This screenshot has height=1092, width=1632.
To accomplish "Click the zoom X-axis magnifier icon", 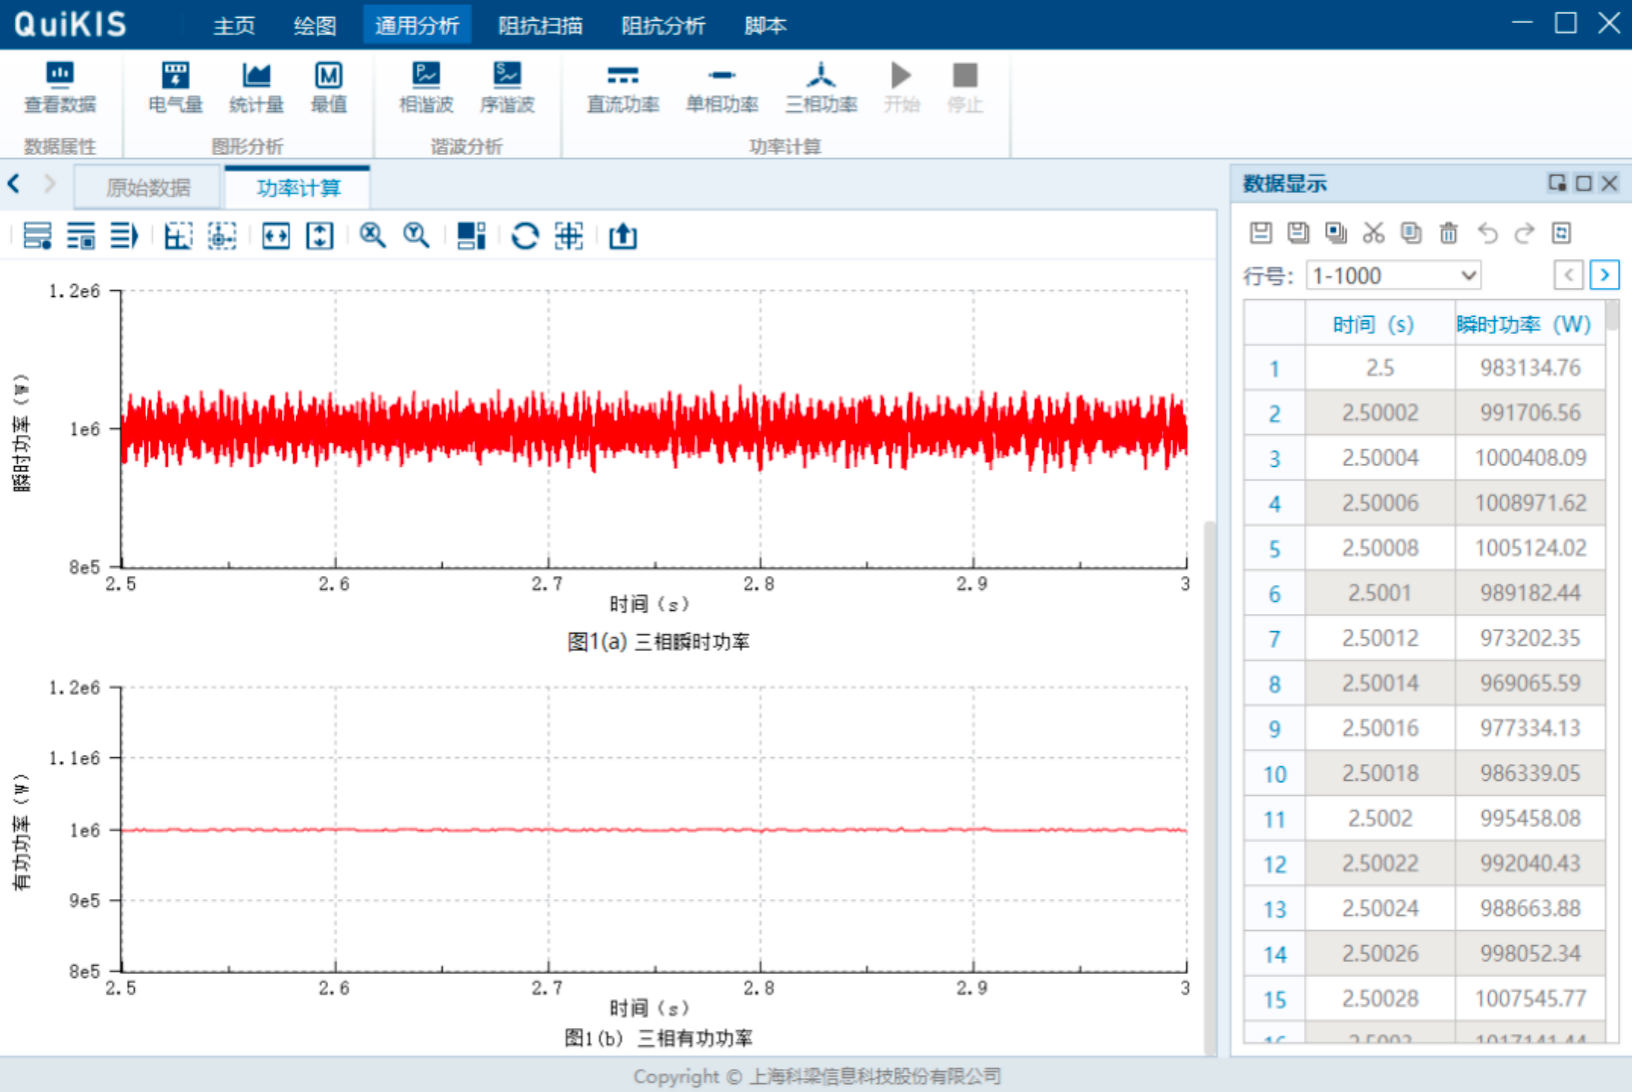I will [x=372, y=236].
